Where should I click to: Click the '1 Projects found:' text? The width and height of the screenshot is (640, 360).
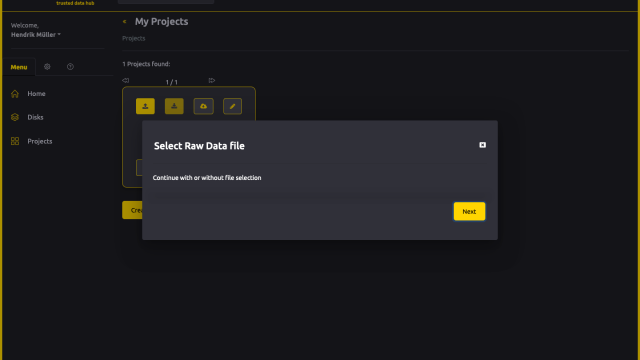146,64
